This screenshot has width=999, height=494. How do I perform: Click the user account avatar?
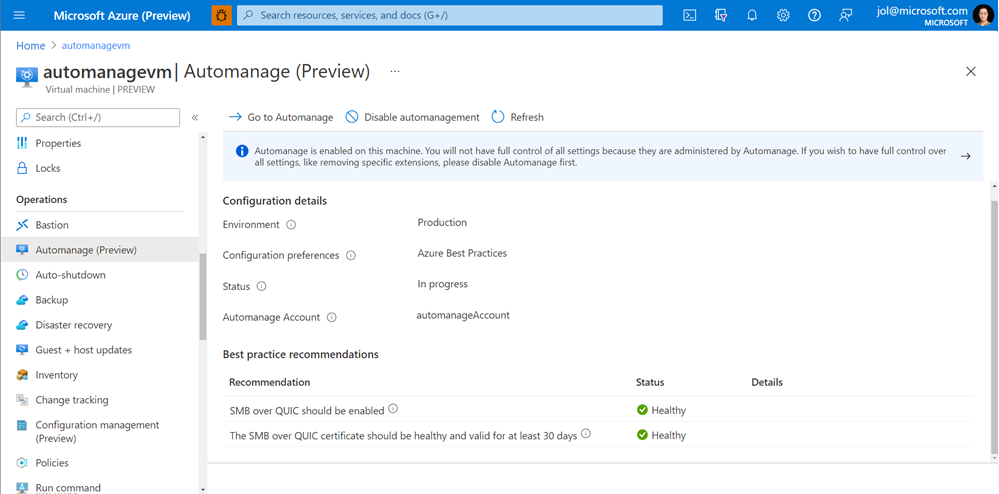[x=983, y=15]
